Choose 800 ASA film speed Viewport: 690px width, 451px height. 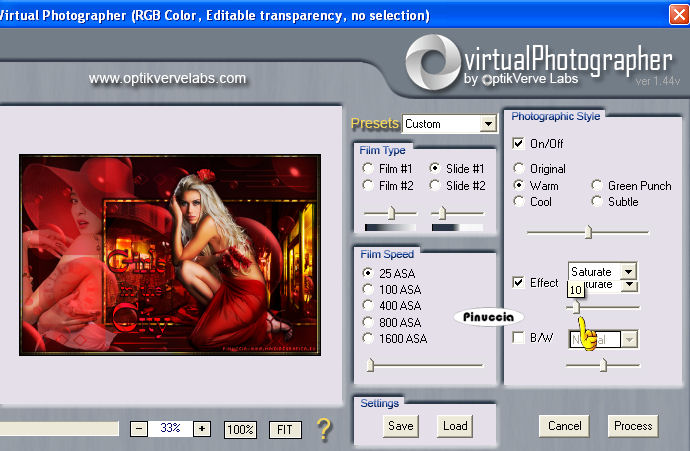point(368,323)
